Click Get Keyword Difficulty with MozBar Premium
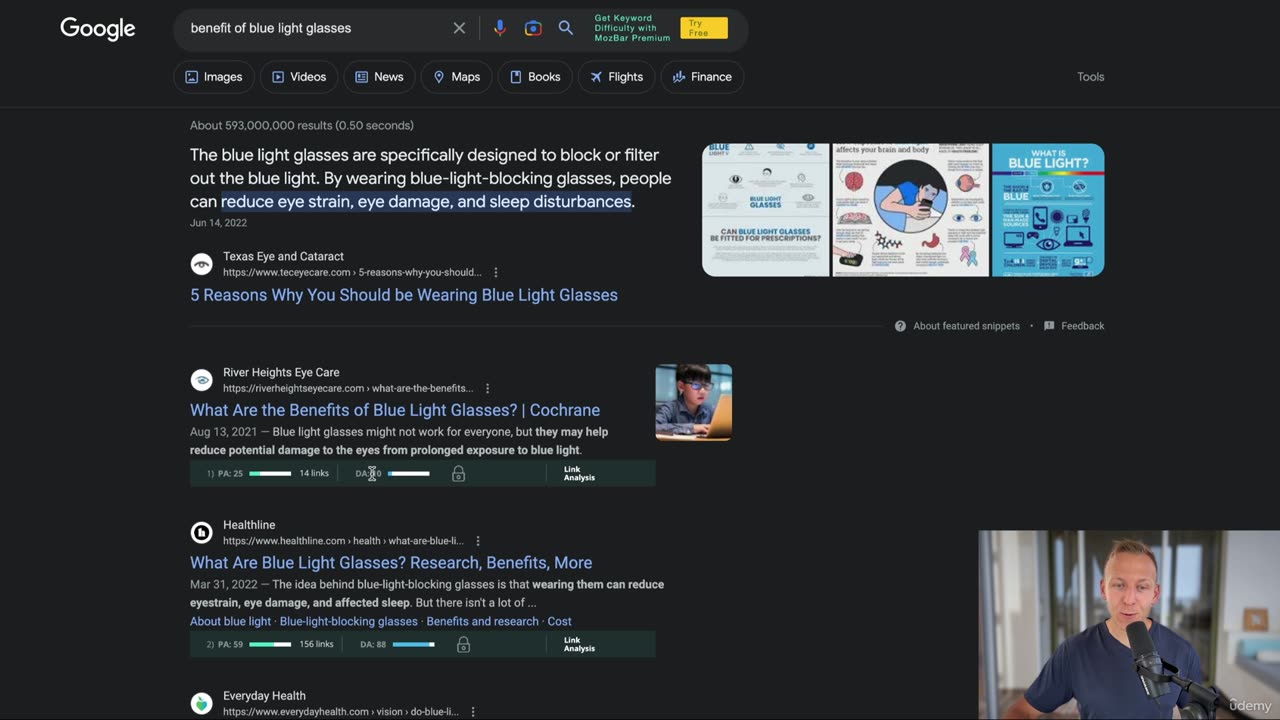Screen dimensions: 1280x720 [x=632, y=28]
